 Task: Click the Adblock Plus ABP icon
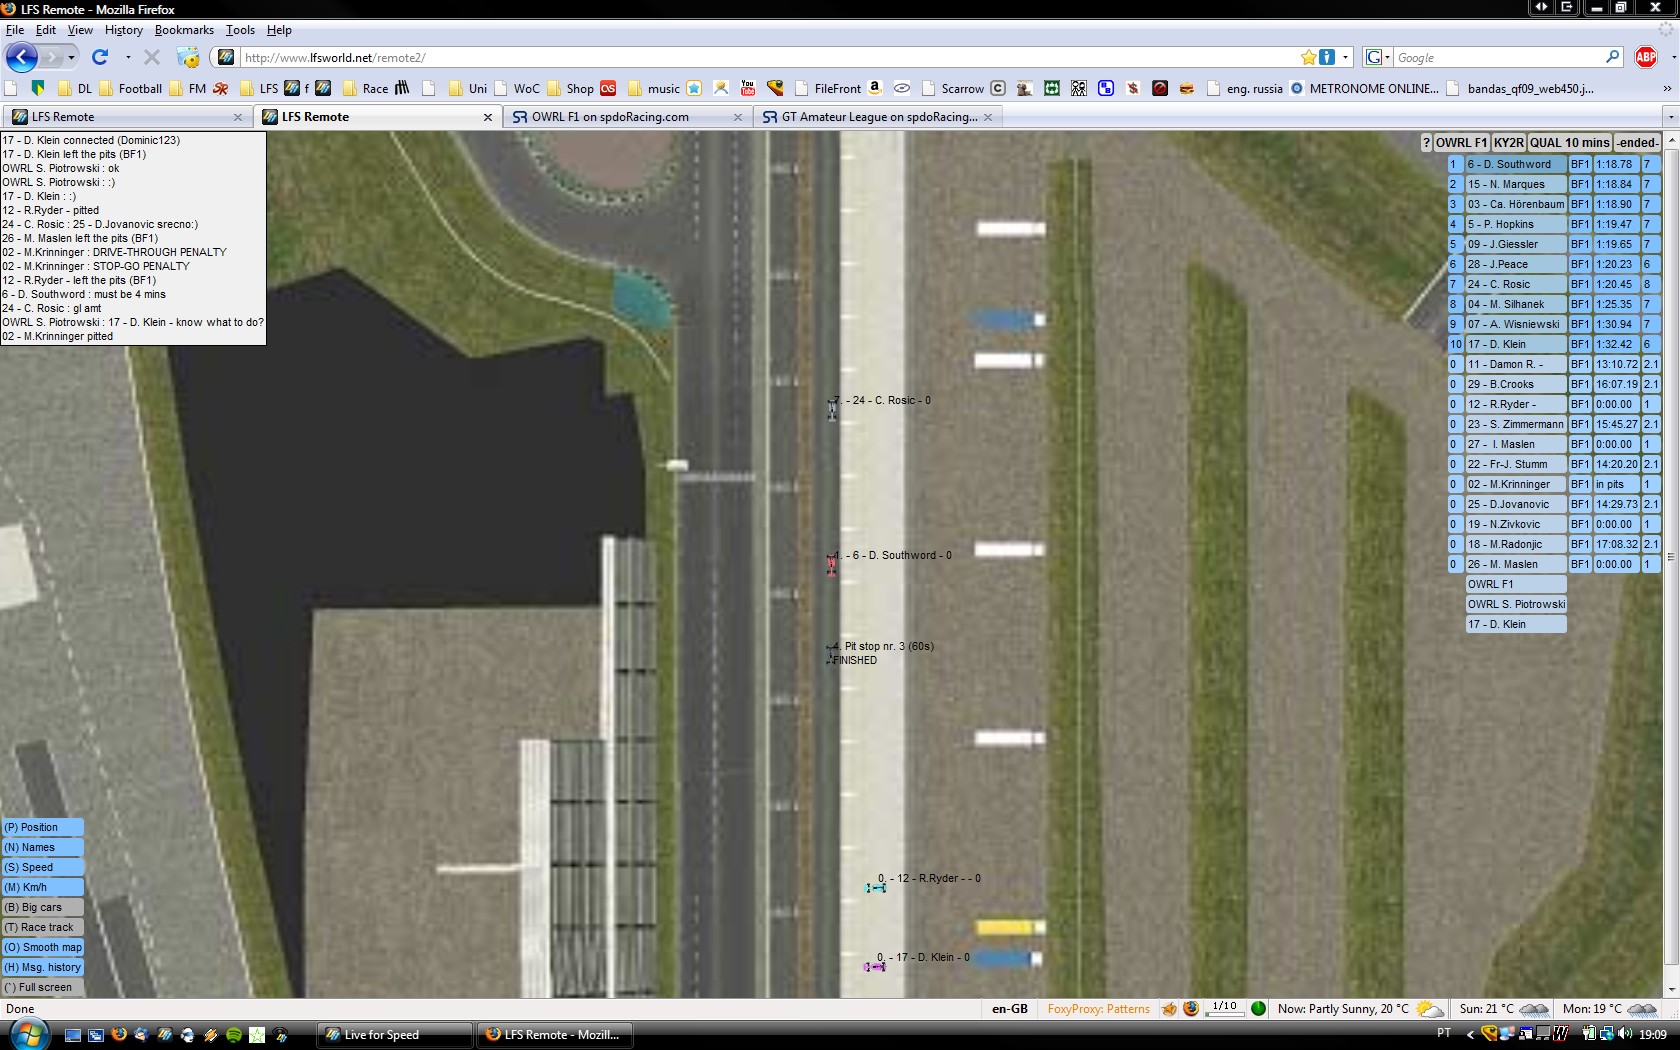coord(1645,57)
